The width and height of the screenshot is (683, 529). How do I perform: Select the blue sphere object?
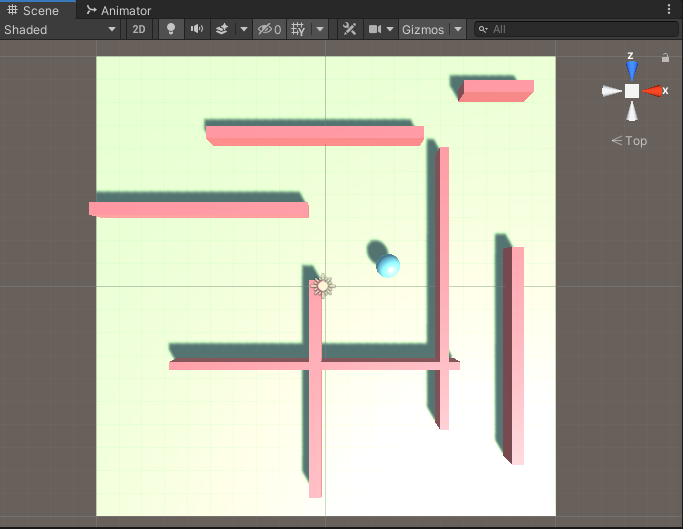point(388,266)
